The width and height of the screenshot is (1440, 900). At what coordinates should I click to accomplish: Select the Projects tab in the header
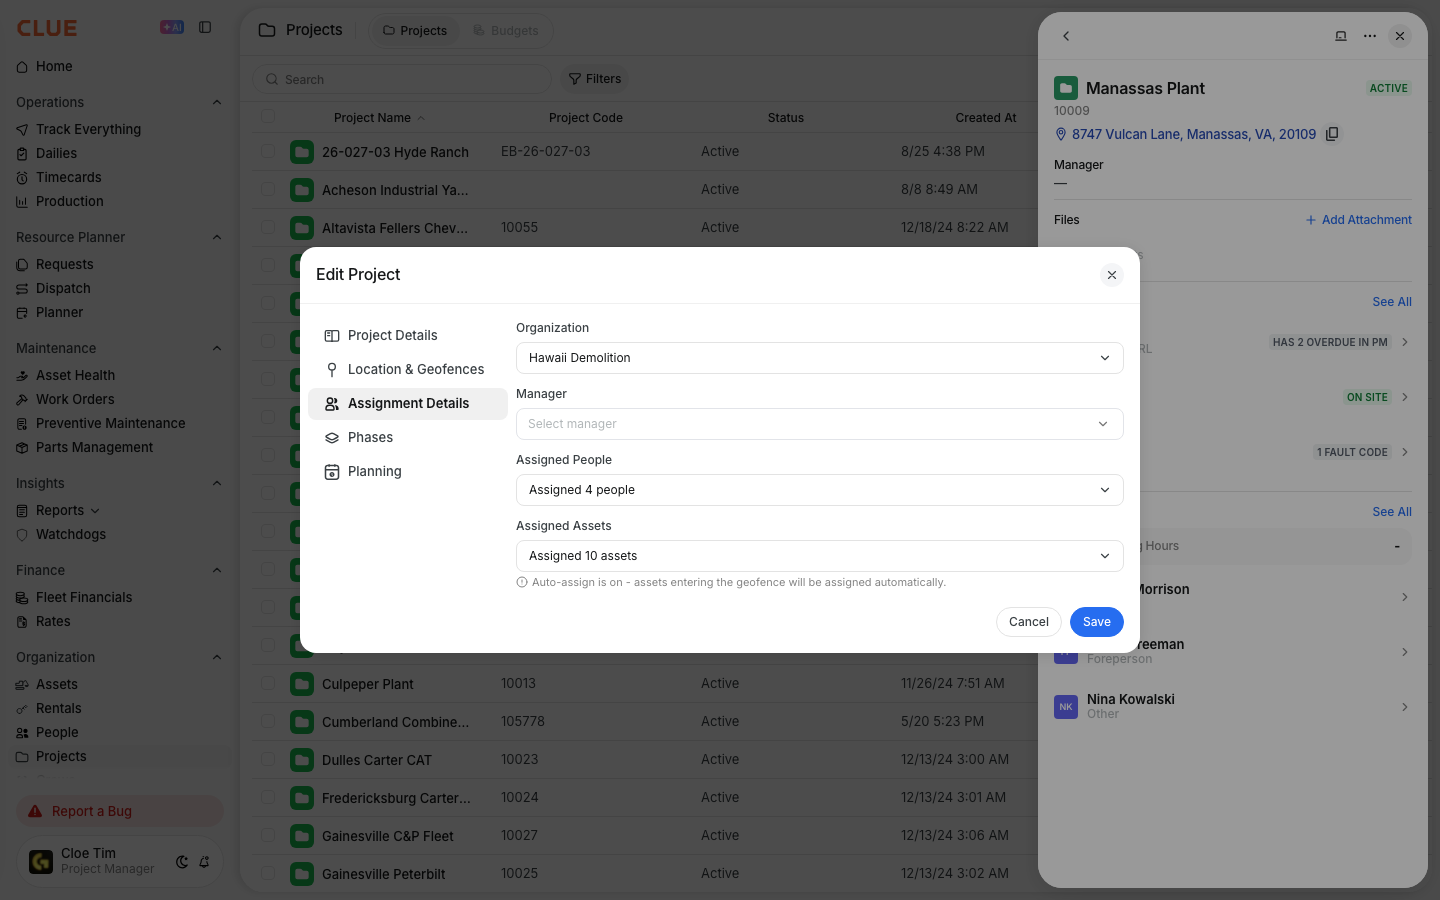[414, 30]
